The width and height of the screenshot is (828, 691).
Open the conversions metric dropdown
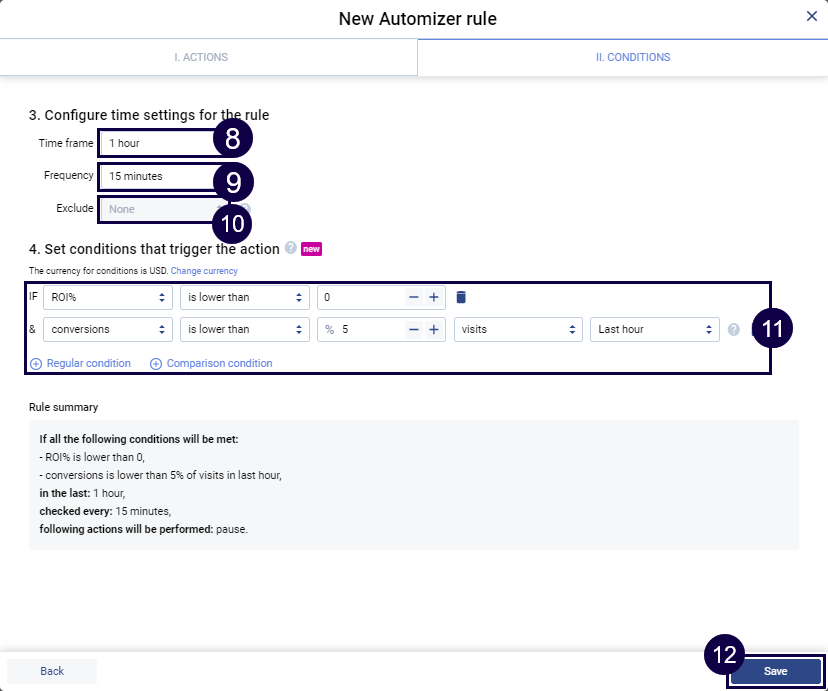click(108, 329)
